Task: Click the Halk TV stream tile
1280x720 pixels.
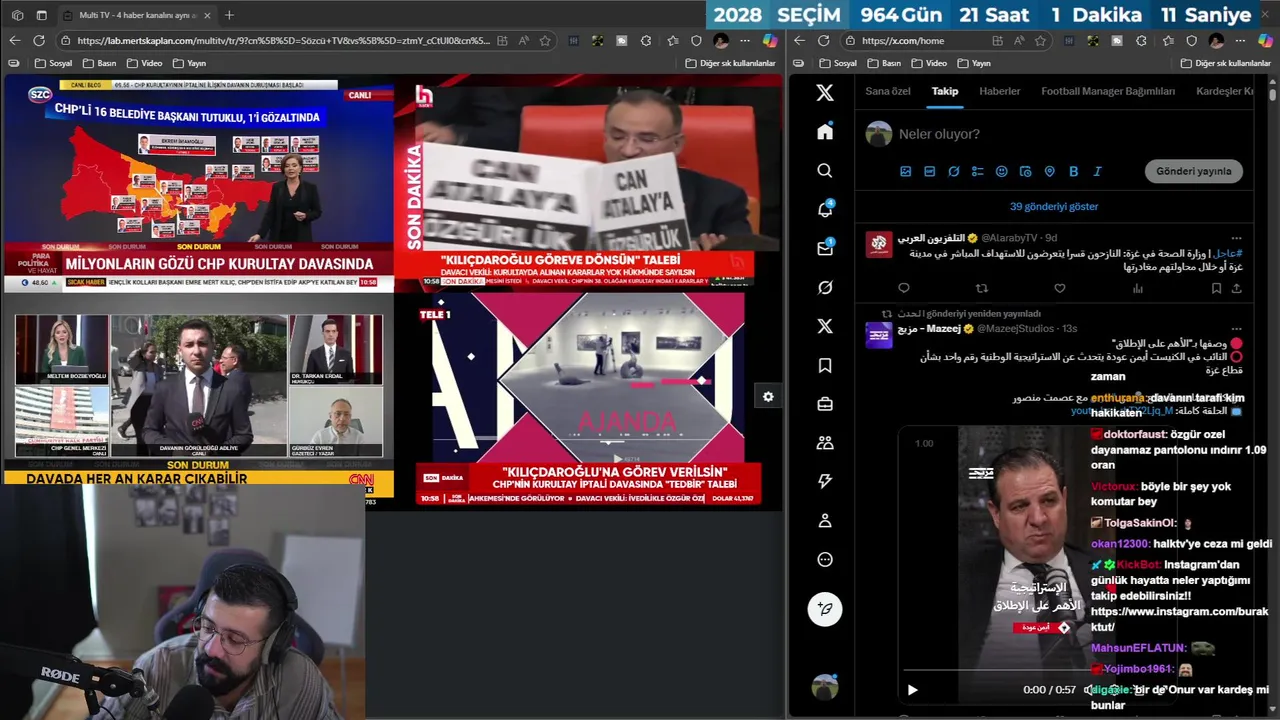Action: coord(588,182)
